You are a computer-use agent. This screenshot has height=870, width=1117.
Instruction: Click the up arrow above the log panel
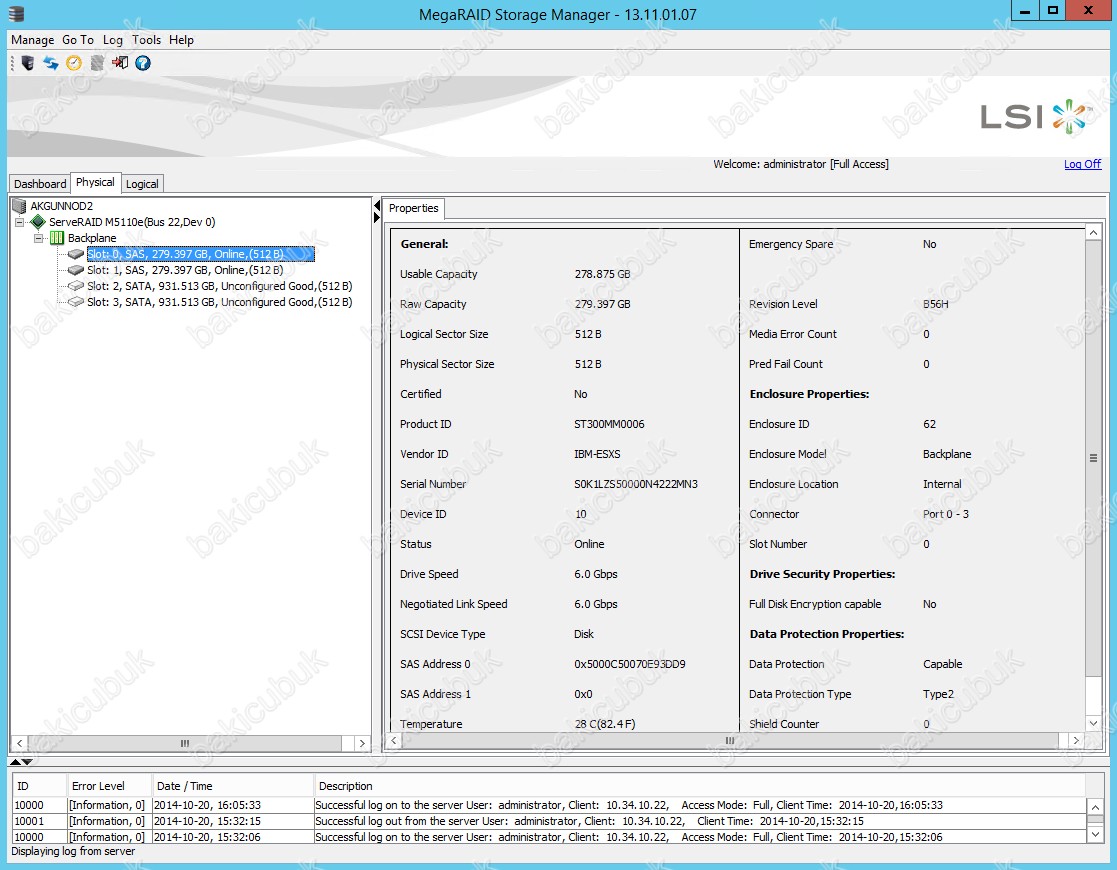14,762
